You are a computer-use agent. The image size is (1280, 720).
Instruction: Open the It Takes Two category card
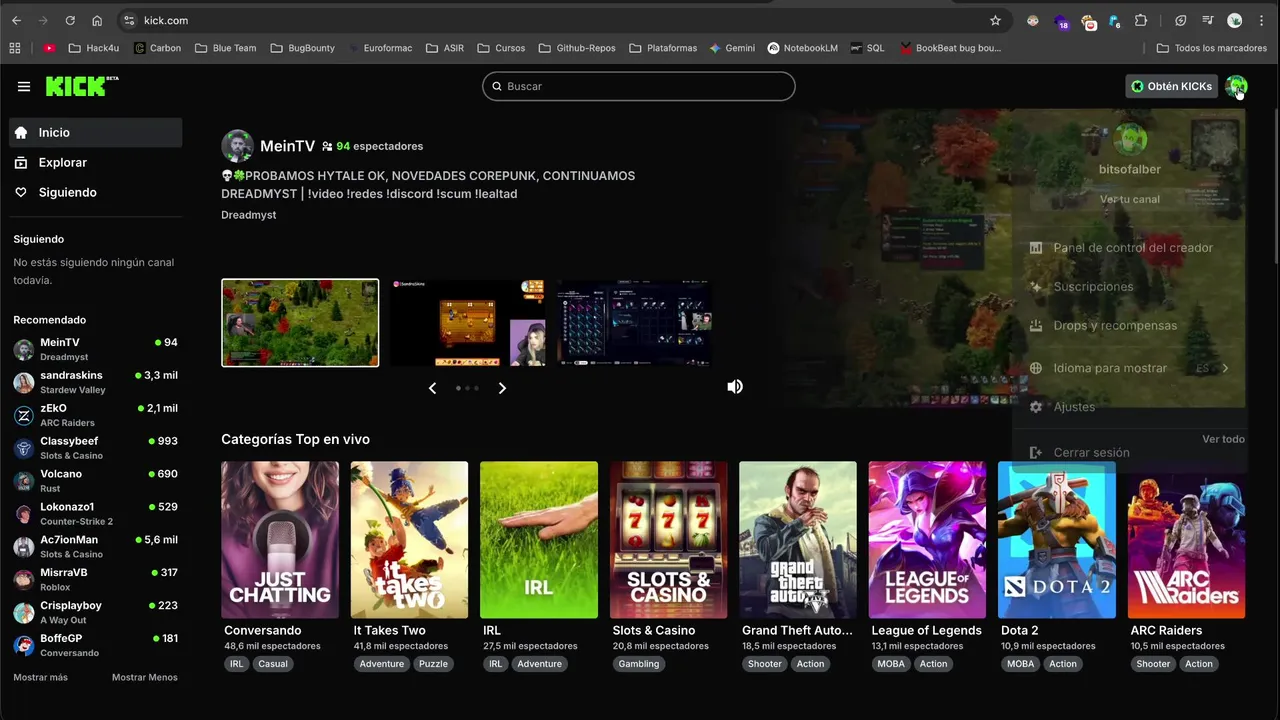click(x=409, y=540)
